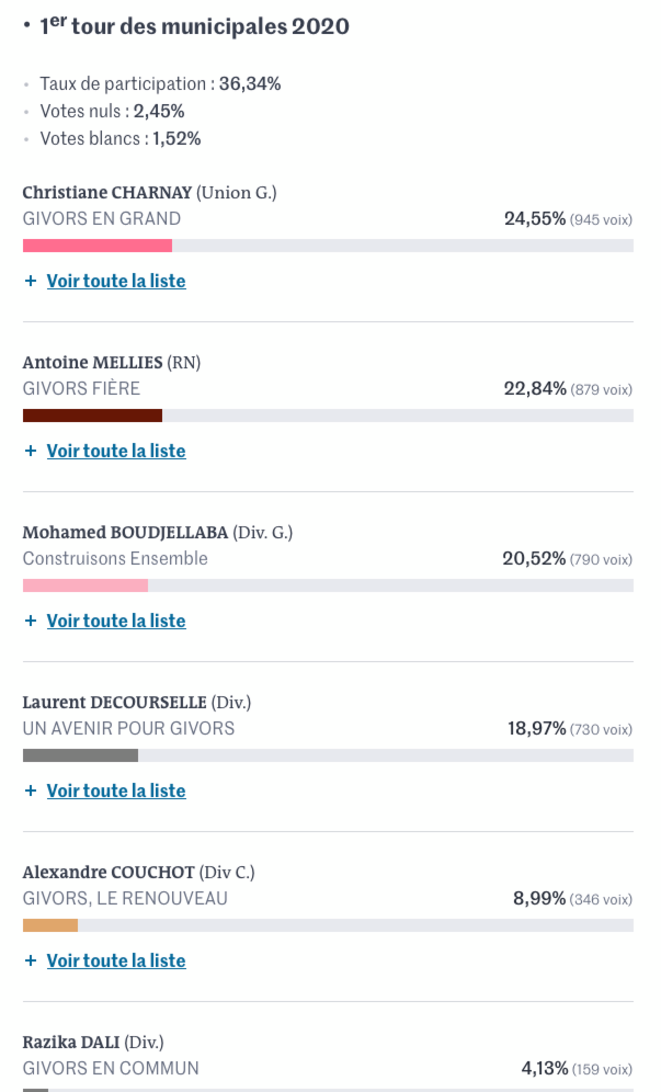Click the Razika DALI candidate name
The image size is (661, 1092).
coord(71,1042)
